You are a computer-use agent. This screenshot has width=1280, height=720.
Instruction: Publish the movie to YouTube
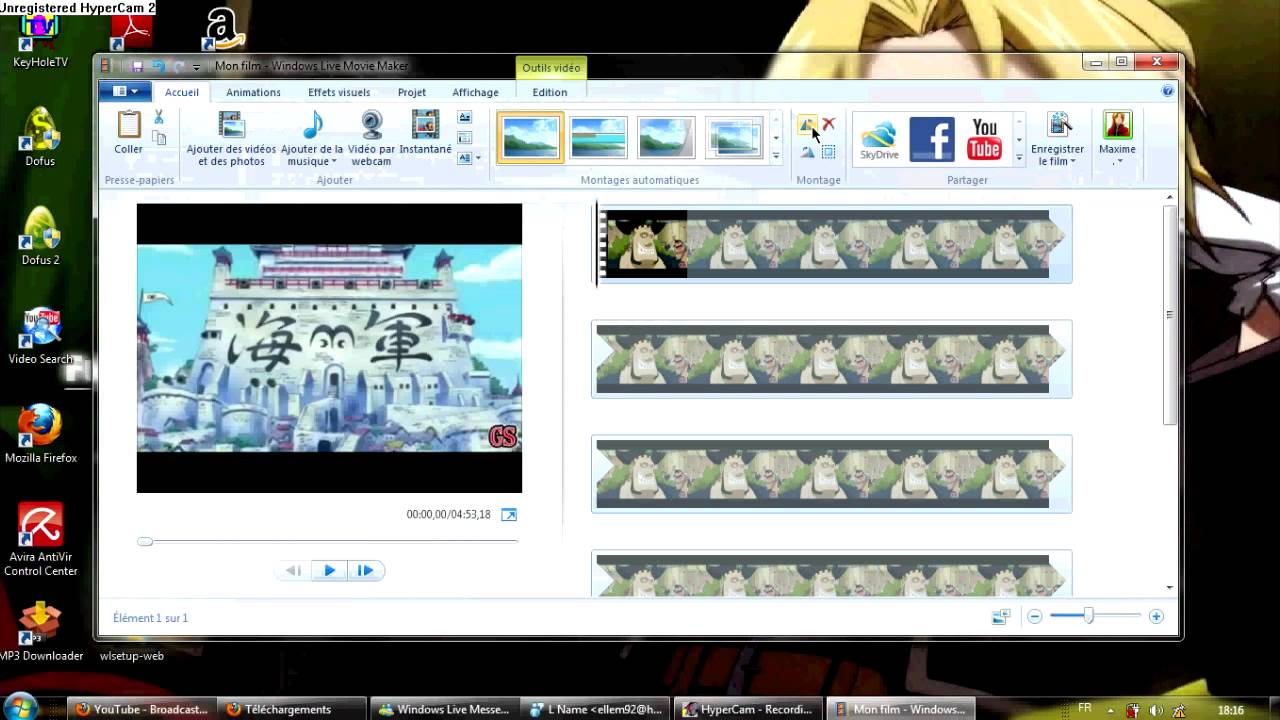pos(985,139)
